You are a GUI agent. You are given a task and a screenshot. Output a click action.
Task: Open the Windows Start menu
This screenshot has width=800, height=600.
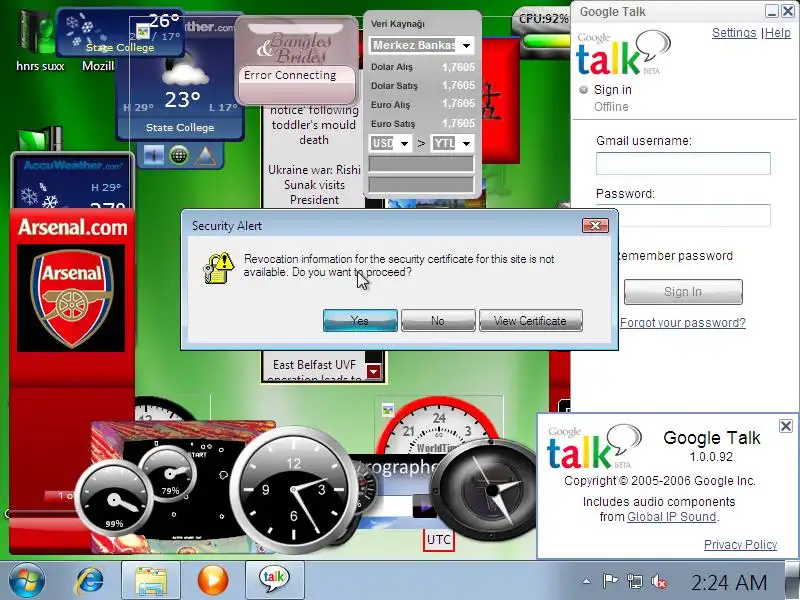(x=27, y=580)
